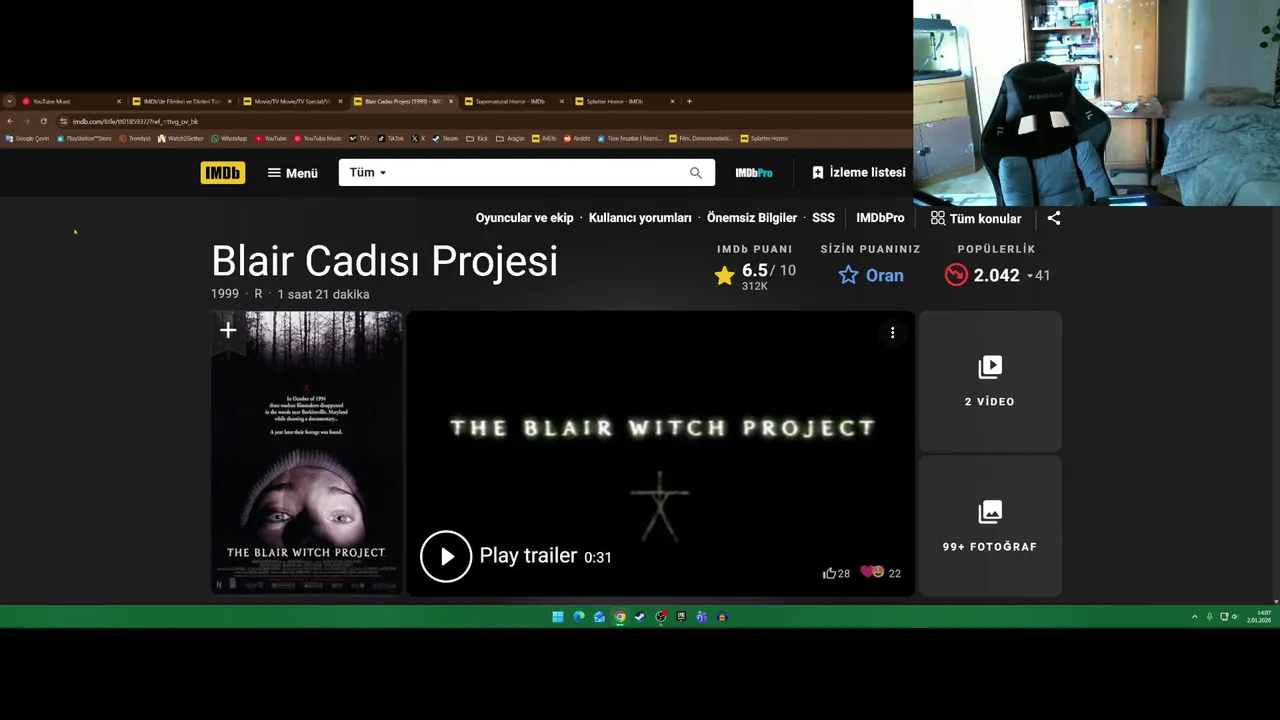Image resolution: width=1280 pixels, height=720 pixels.
Task: Open the Blair Witch Project poster
Action: (307, 453)
